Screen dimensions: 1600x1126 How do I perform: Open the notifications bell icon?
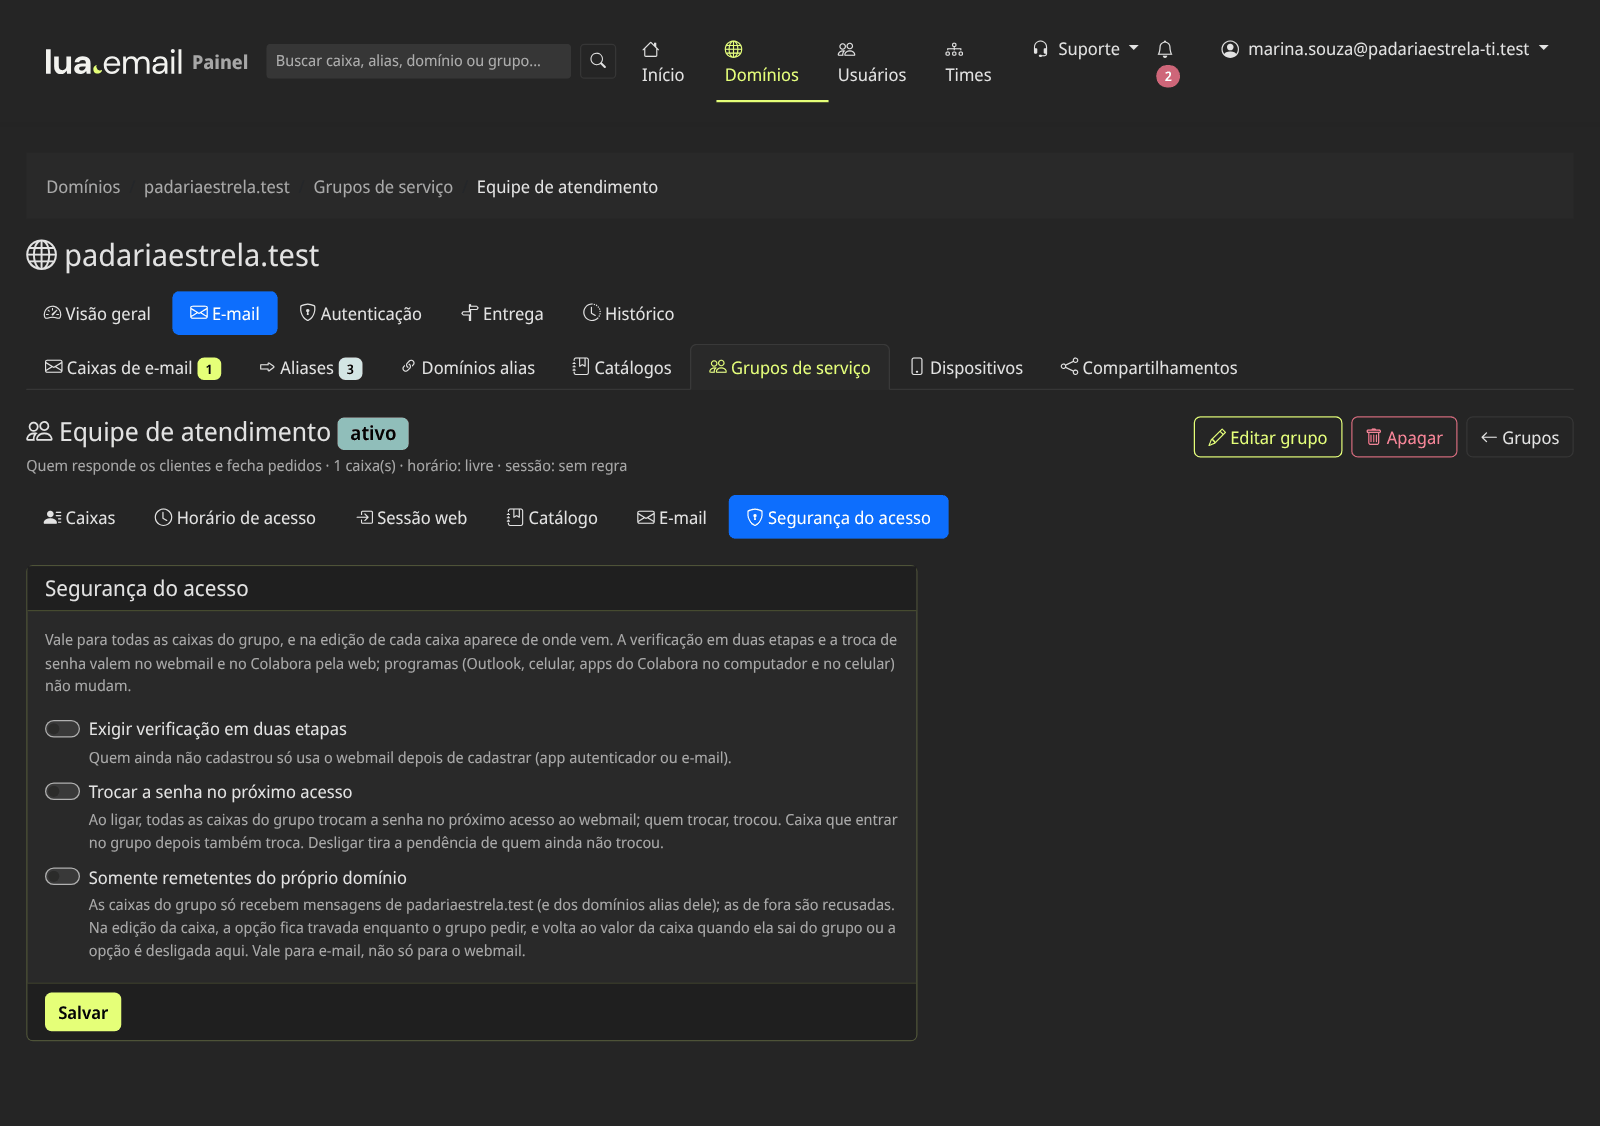click(1165, 49)
